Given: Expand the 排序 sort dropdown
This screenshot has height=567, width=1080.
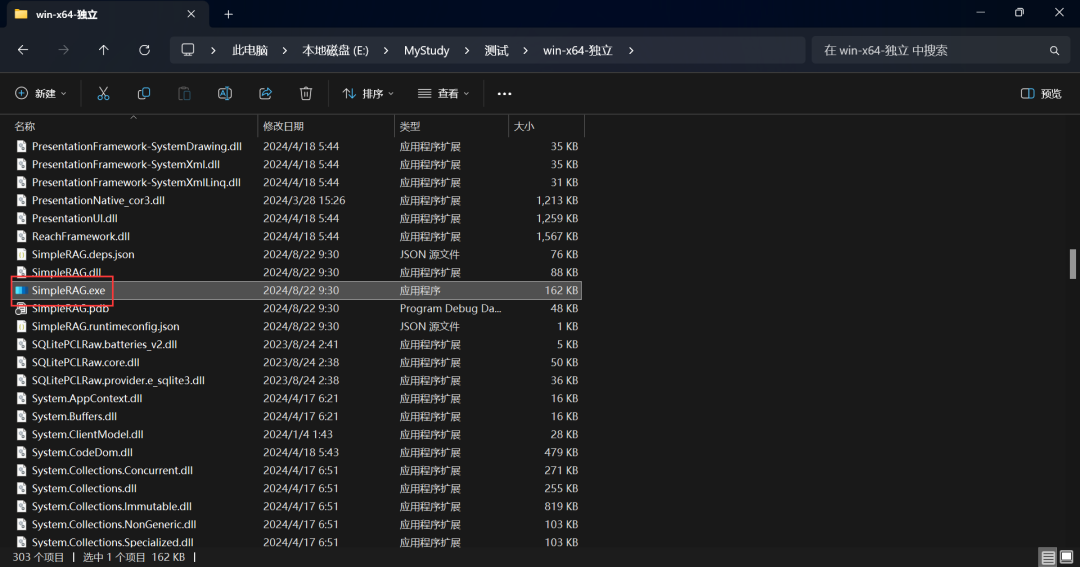Looking at the screenshot, I should (x=368, y=93).
